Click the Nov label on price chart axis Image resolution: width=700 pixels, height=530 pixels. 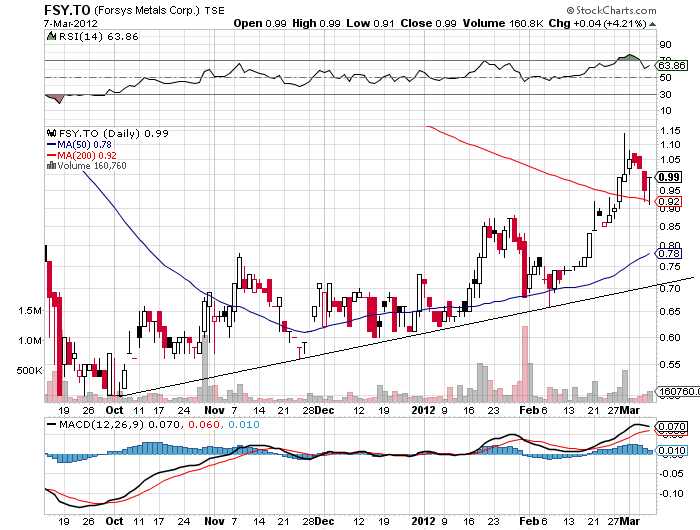tap(214, 410)
